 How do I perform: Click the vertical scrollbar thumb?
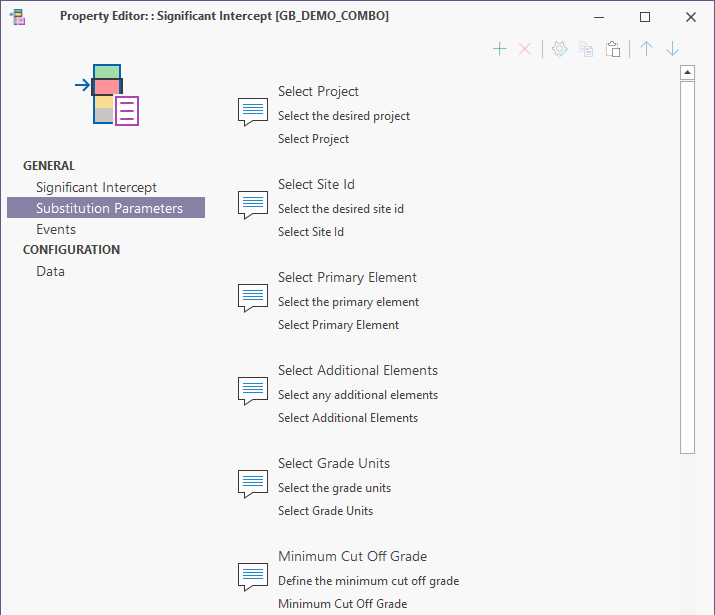687,268
